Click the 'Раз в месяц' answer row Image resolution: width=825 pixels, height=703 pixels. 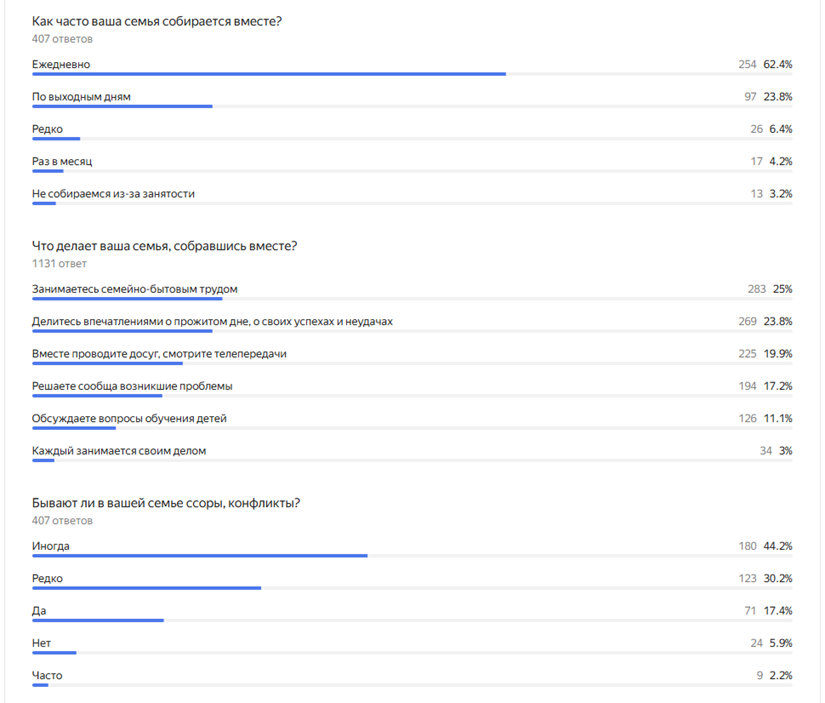tap(412, 164)
